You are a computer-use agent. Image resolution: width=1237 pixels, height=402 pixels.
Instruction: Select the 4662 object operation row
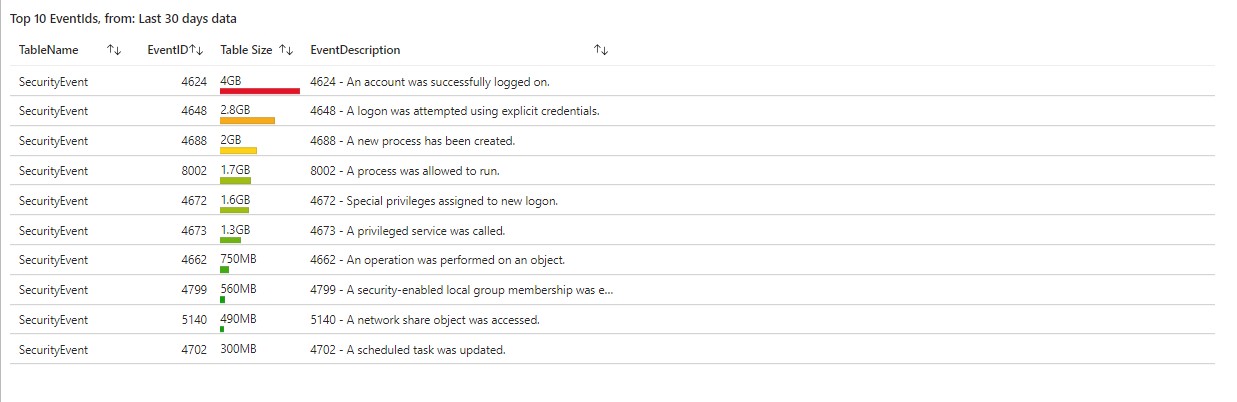pos(614,260)
